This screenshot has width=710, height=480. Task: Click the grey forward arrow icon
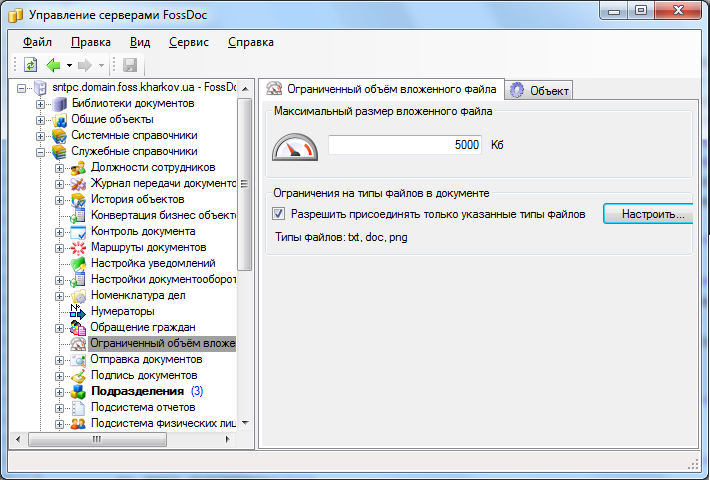coord(85,65)
